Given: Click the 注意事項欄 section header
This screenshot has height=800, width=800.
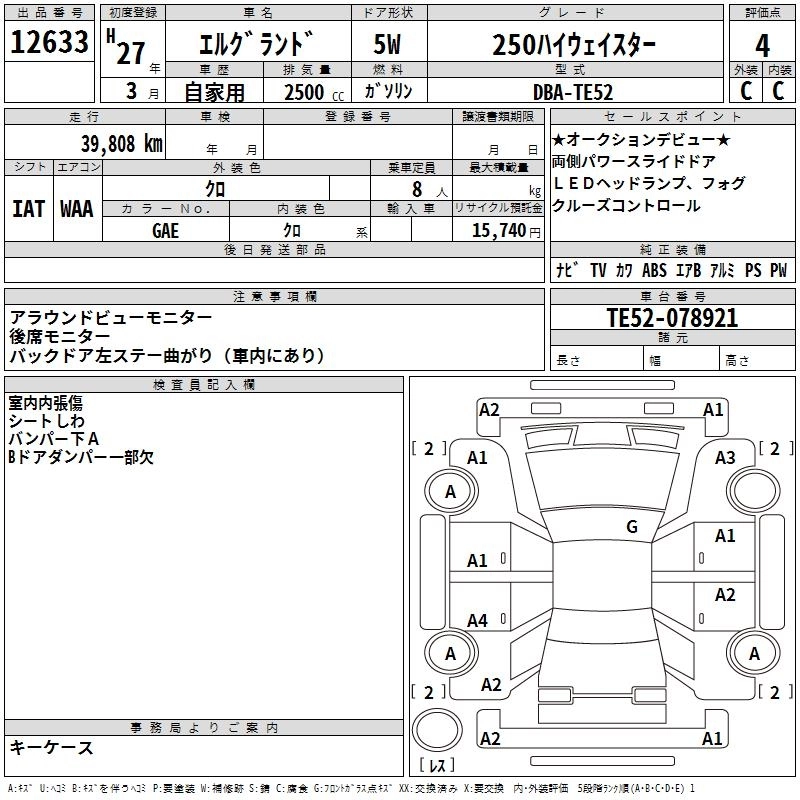Looking at the screenshot, I should click(x=274, y=296).
